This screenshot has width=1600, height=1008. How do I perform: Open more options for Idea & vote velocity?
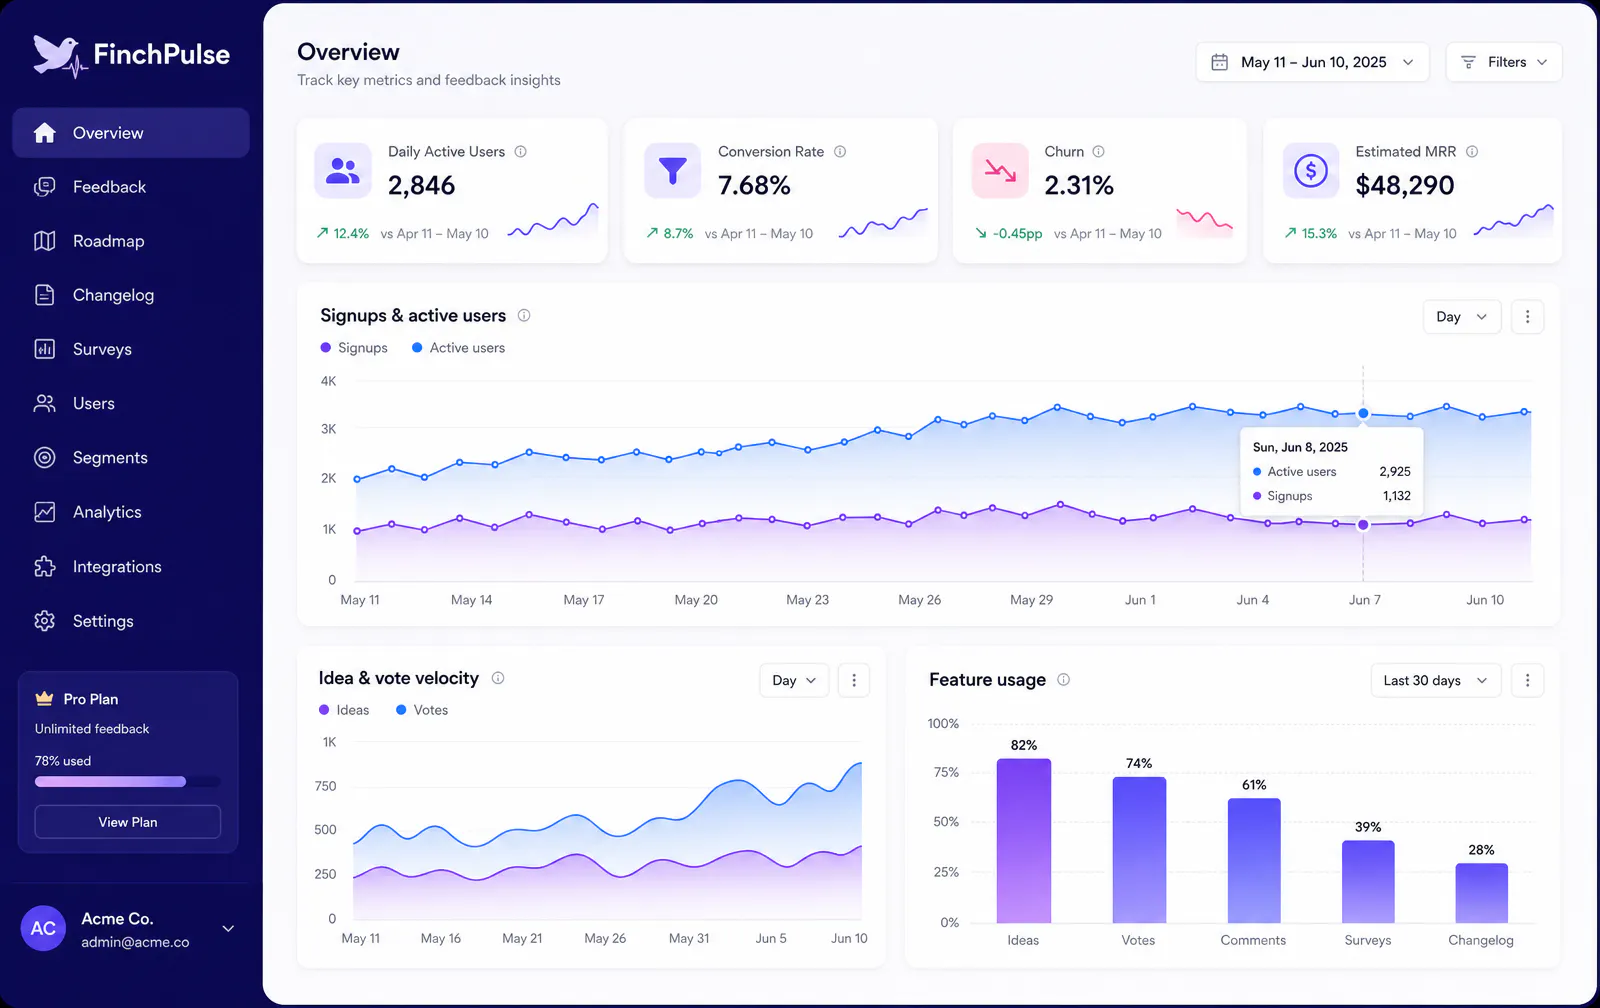point(853,680)
